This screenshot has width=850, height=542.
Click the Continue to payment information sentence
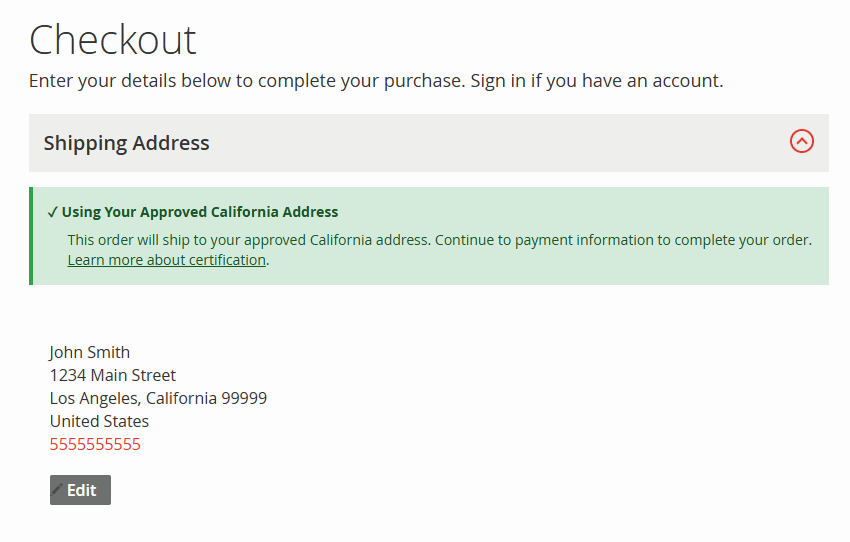click(x=623, y=240)
